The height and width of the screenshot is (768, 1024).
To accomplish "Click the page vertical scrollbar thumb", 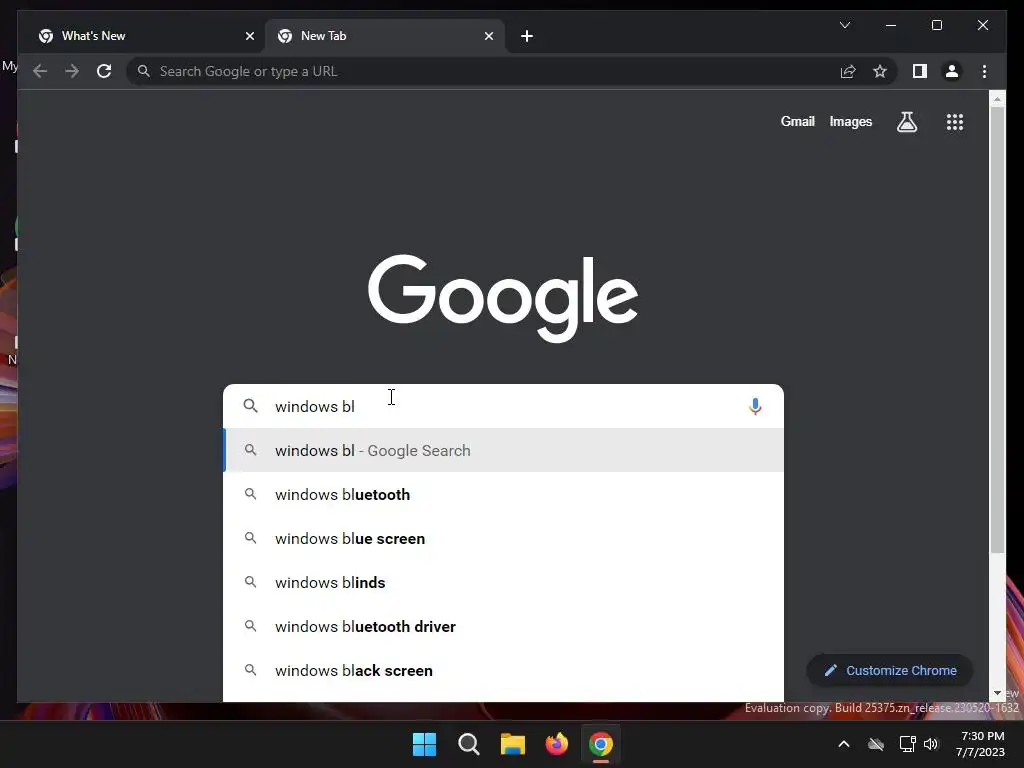I will (997, 330).
